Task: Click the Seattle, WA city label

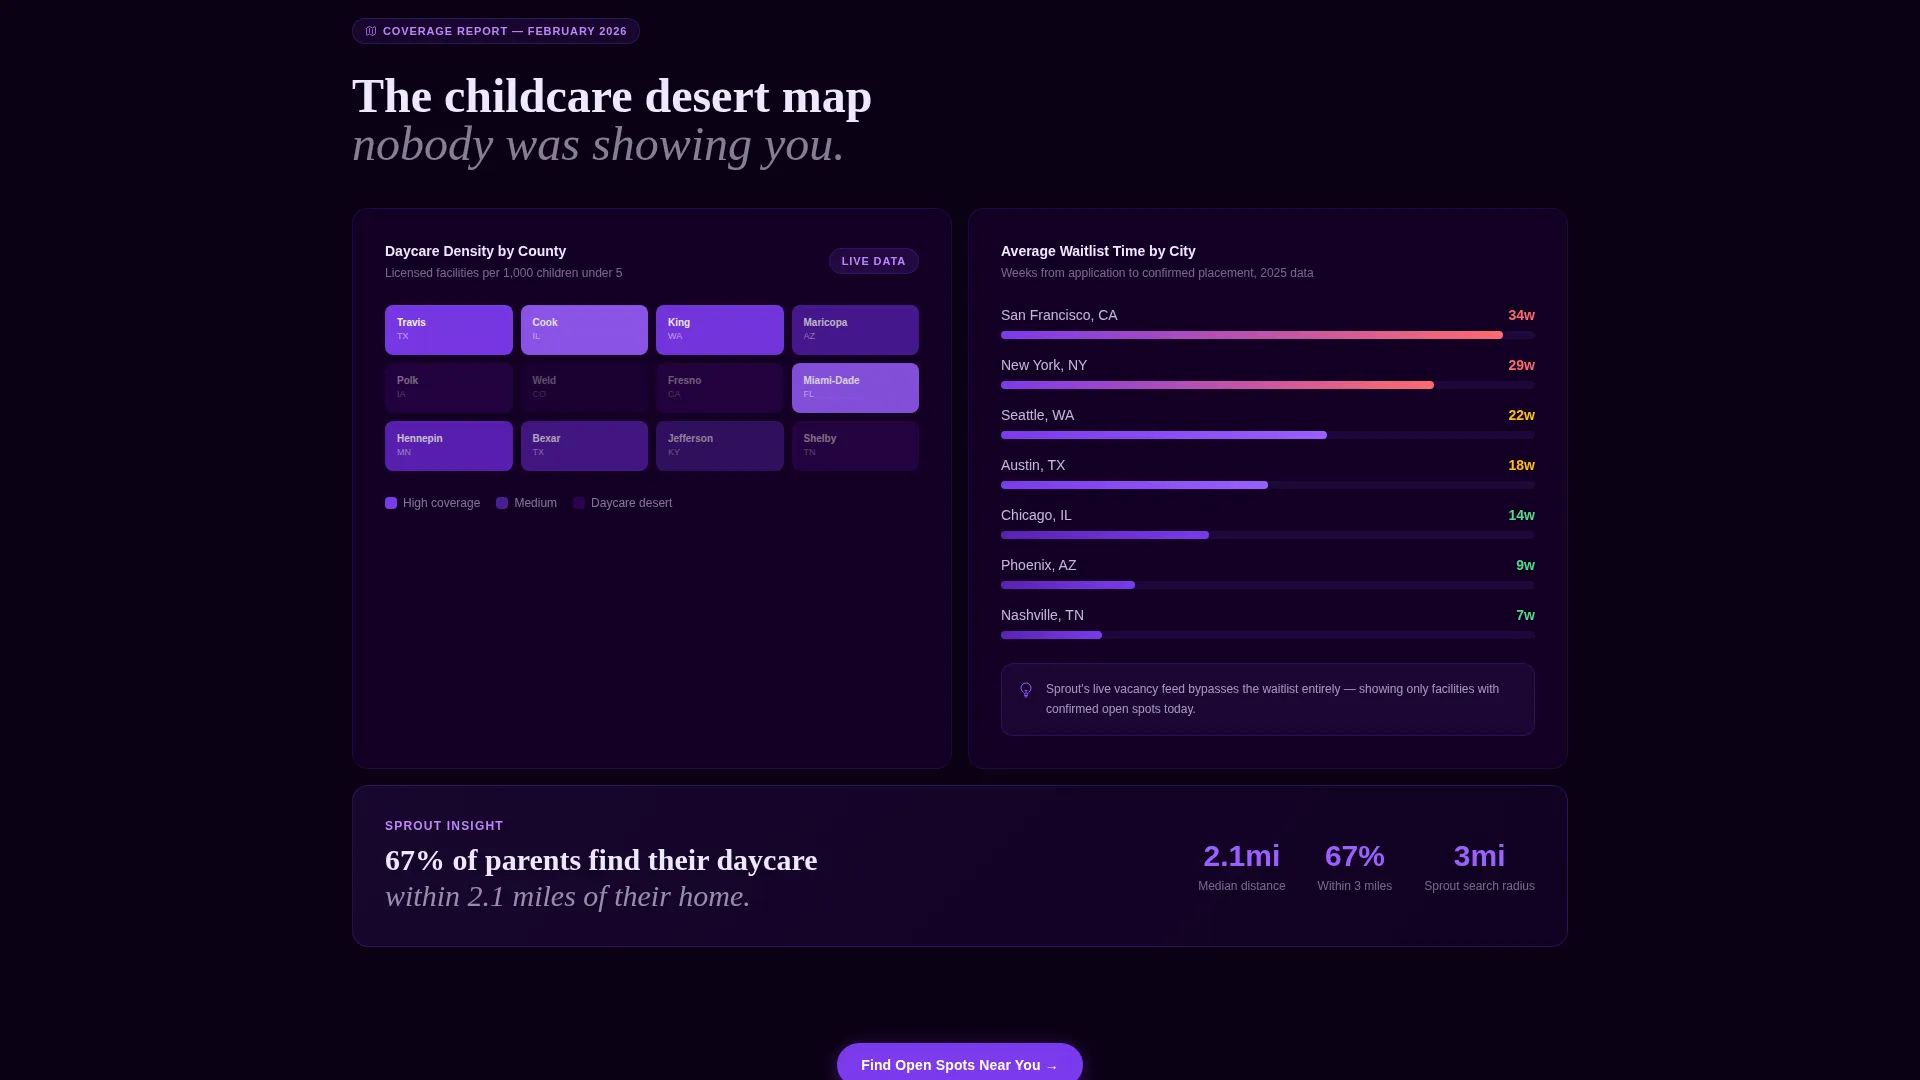Action: point(1037,415)
